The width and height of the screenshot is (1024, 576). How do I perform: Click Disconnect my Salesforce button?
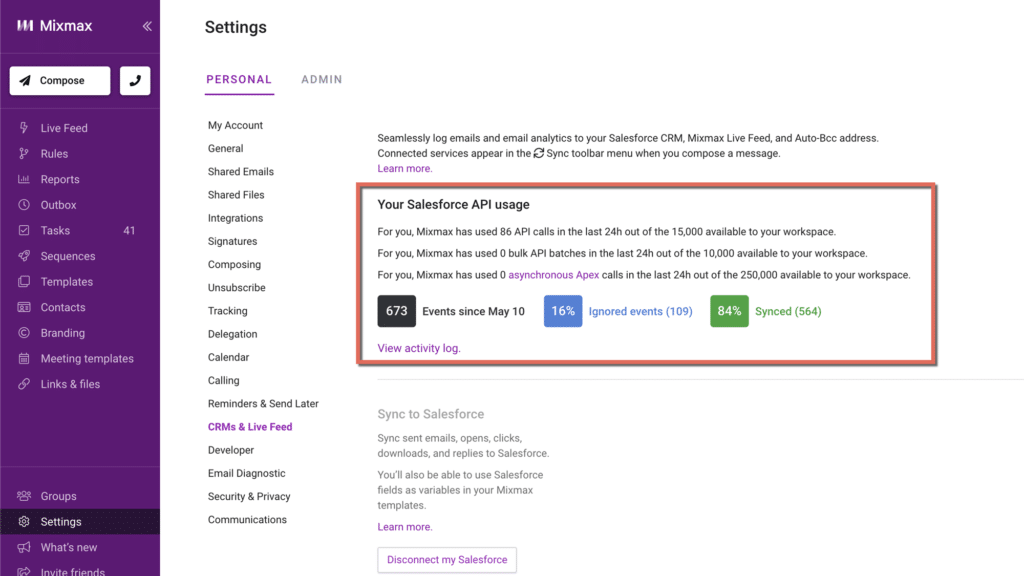tap(447, 560)
